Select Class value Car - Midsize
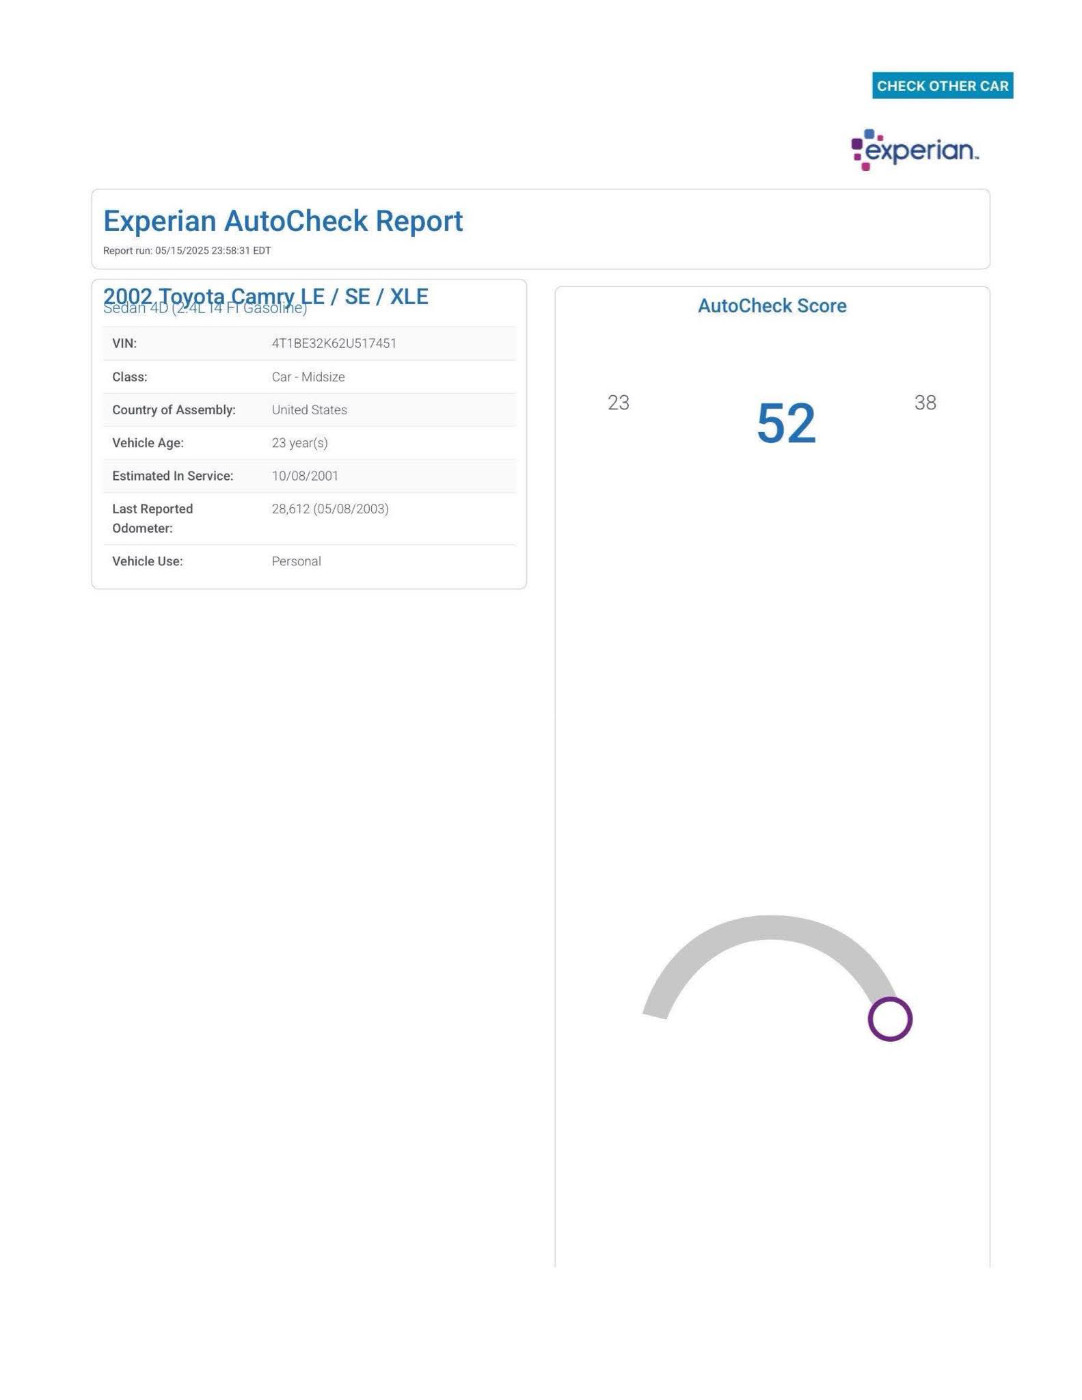 [308, 377]
